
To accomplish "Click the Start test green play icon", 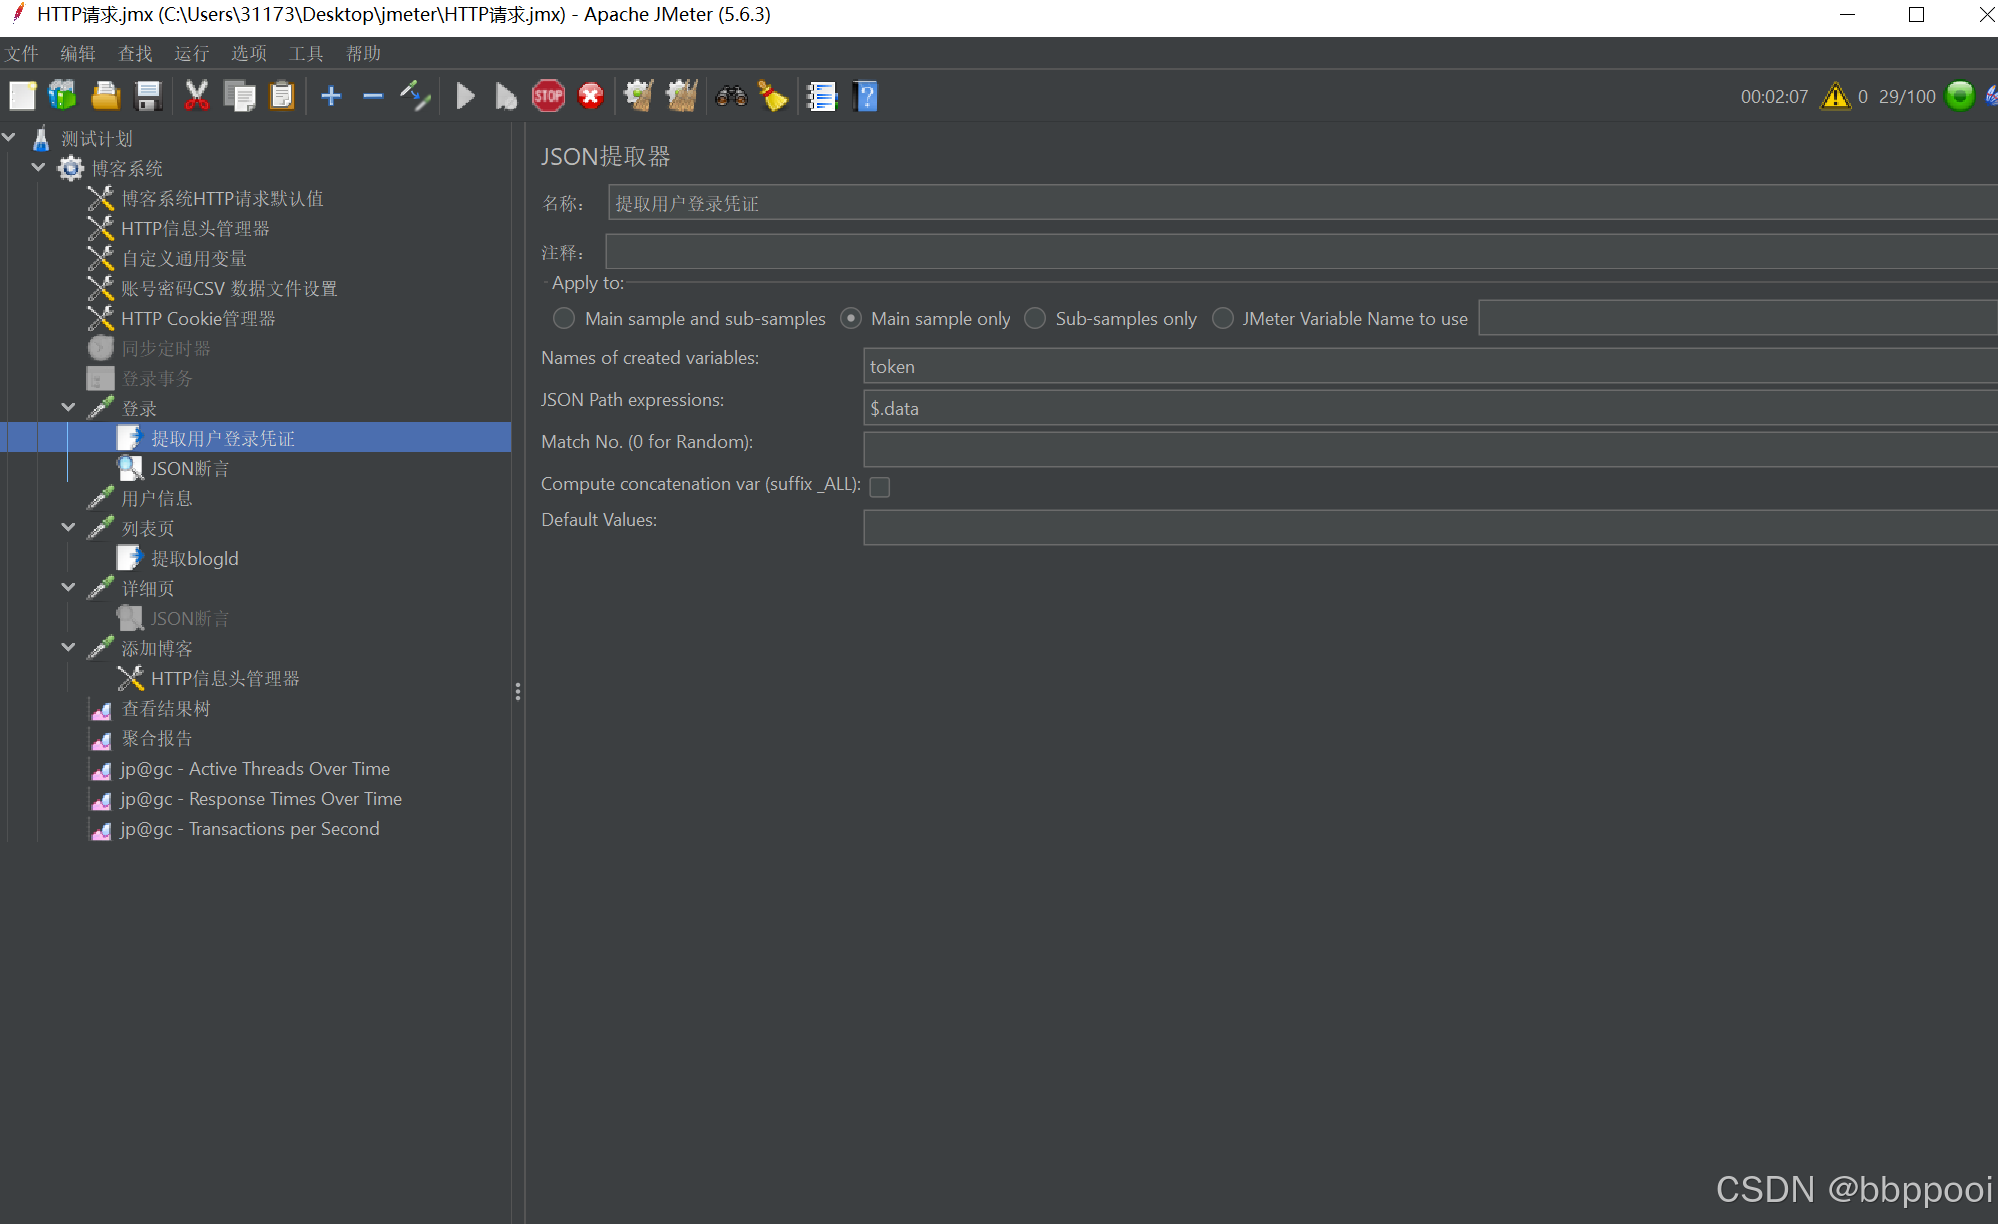I will click(x=465, y=96).
